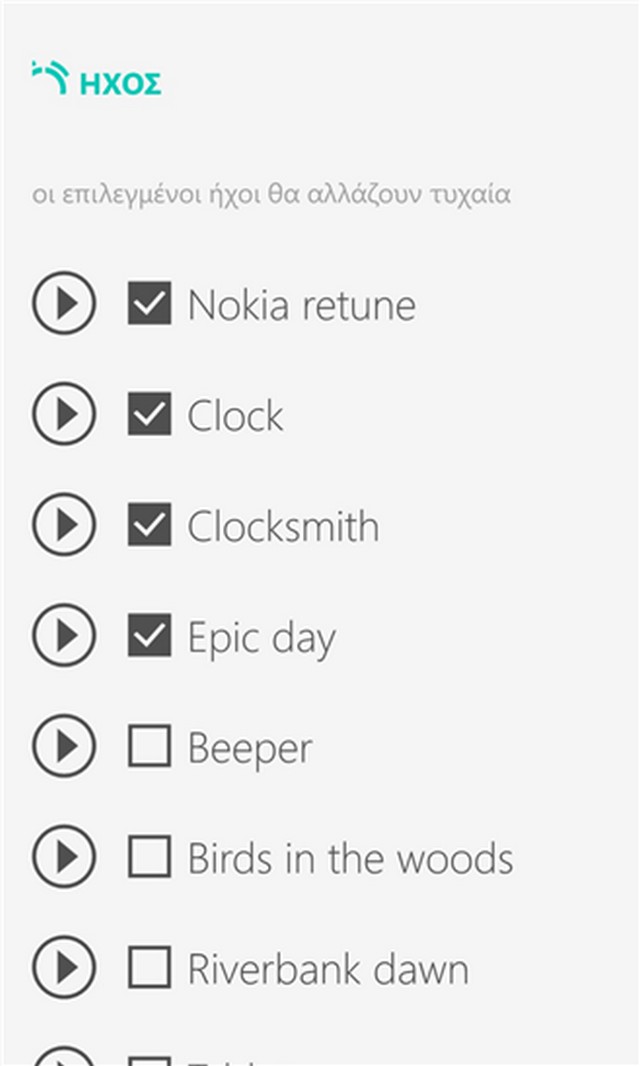The height and width of the screenshot is (1066, 640).
Task: Preview Birds in the woods sound
Action: pos(64,857)
